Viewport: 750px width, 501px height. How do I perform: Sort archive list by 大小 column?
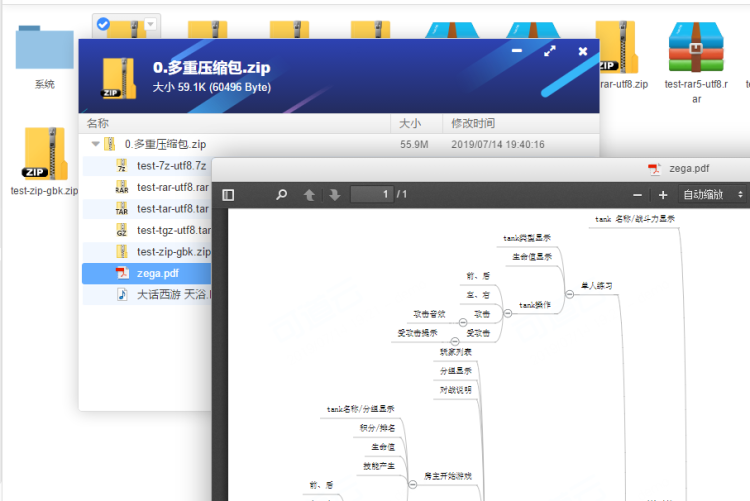coord(410,124)
